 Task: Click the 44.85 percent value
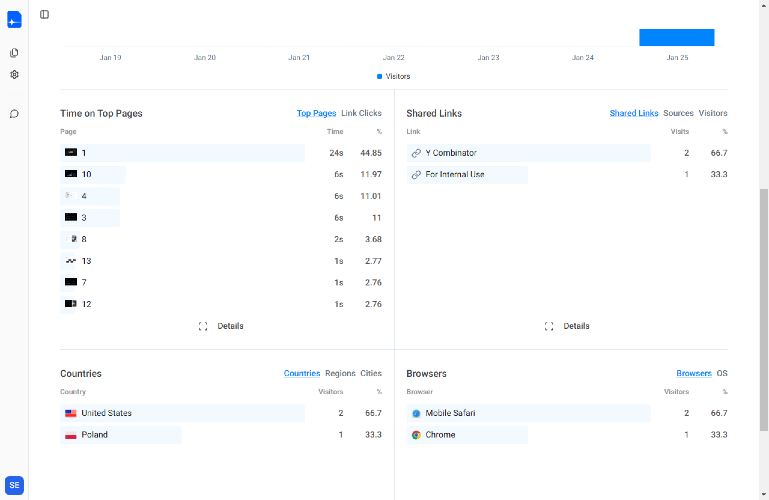pos(371,153)
